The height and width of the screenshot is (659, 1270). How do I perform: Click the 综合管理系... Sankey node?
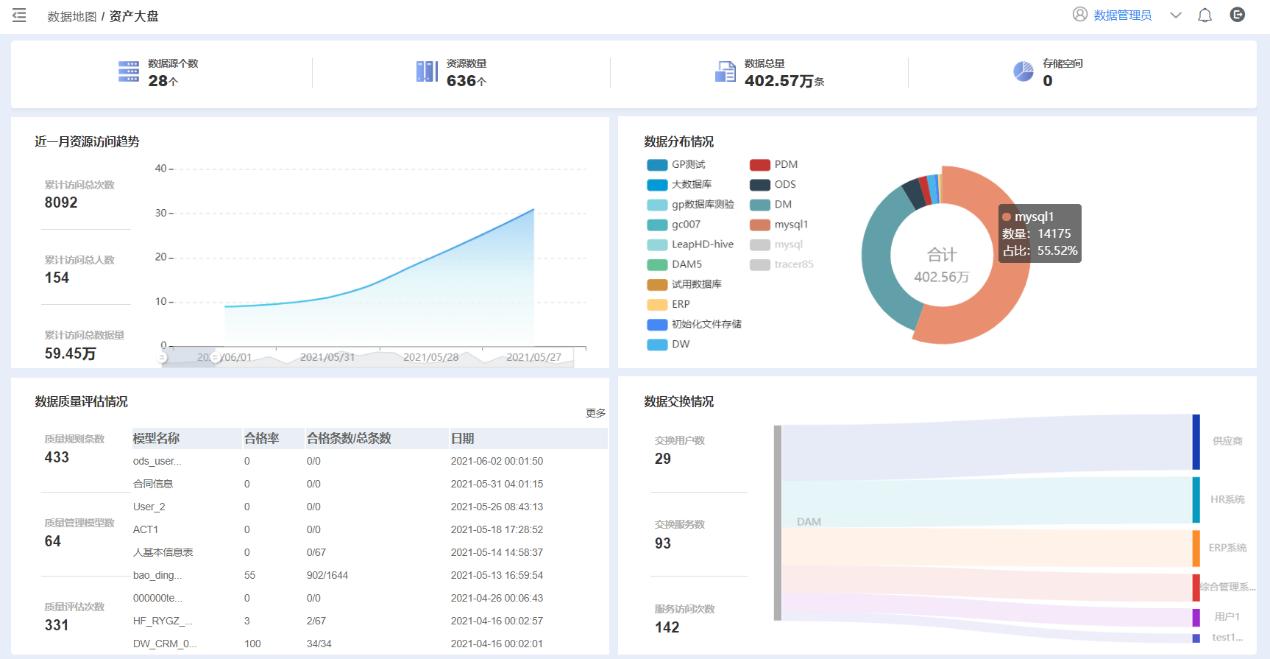pyautogui.click(x=1196, y=588)
